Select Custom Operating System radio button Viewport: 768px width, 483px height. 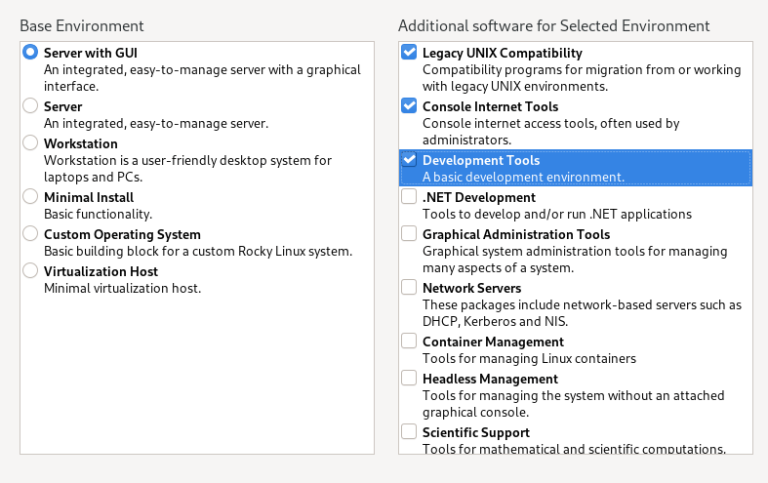click(x=31, y=234)
